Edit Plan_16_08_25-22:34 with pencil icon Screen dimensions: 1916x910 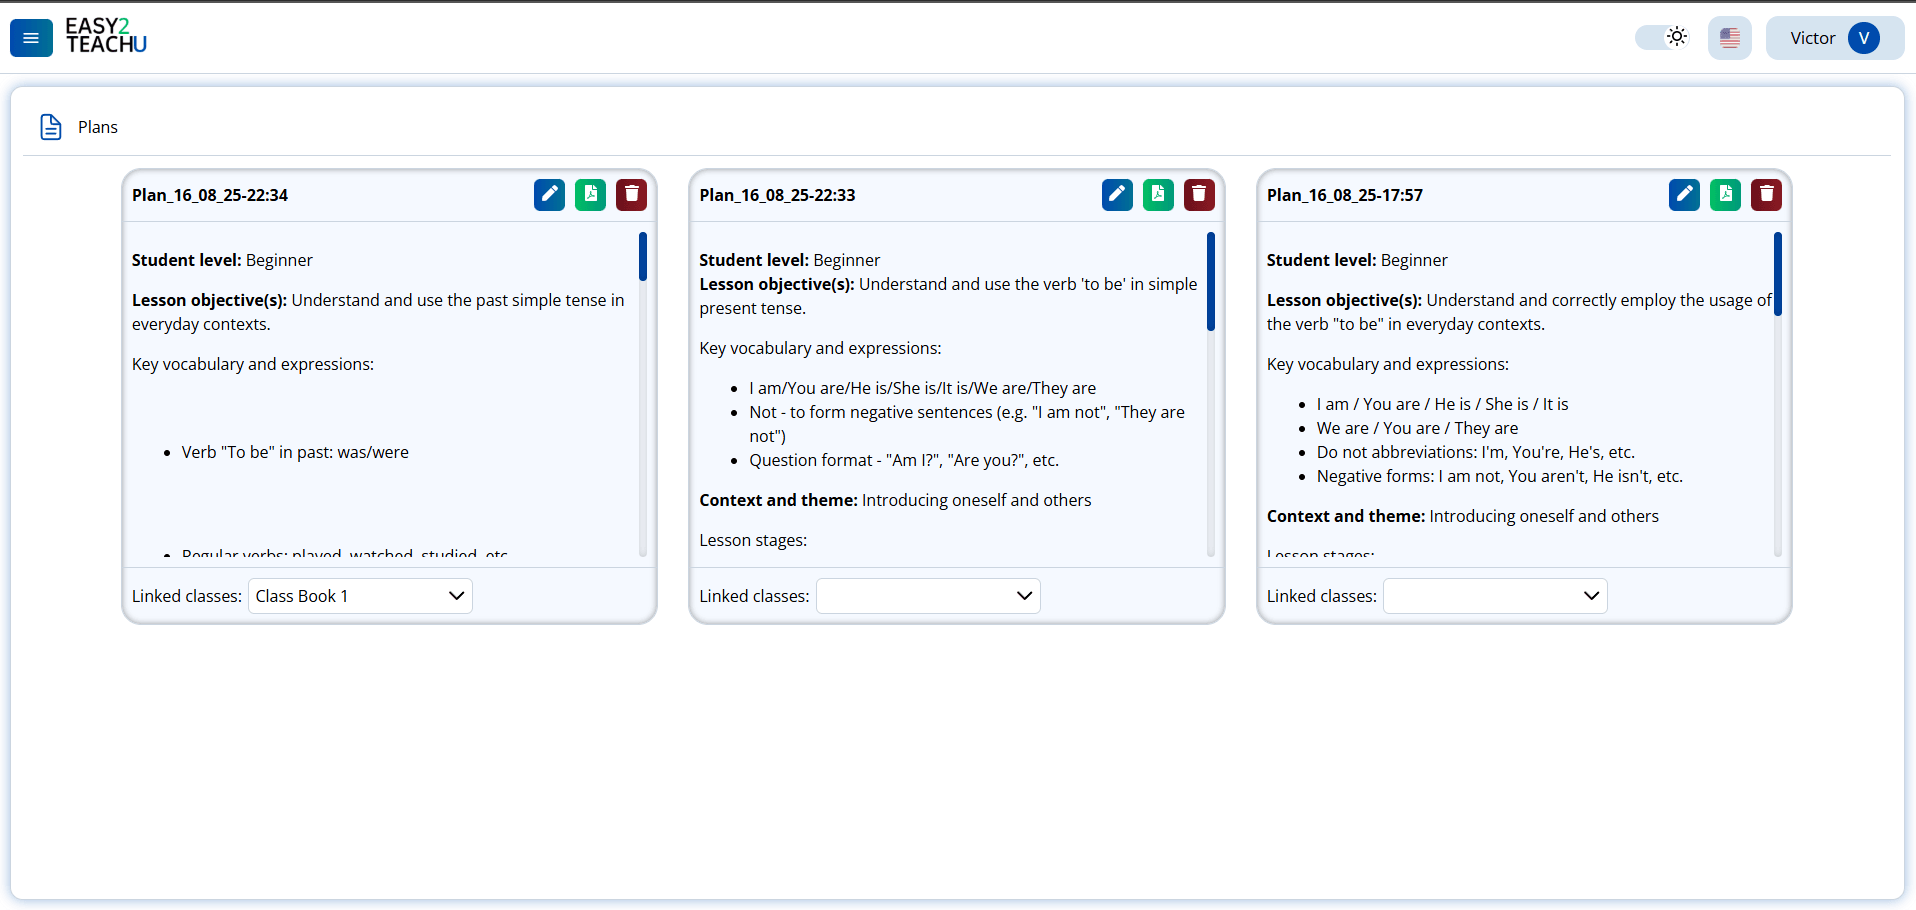point(549,194)
